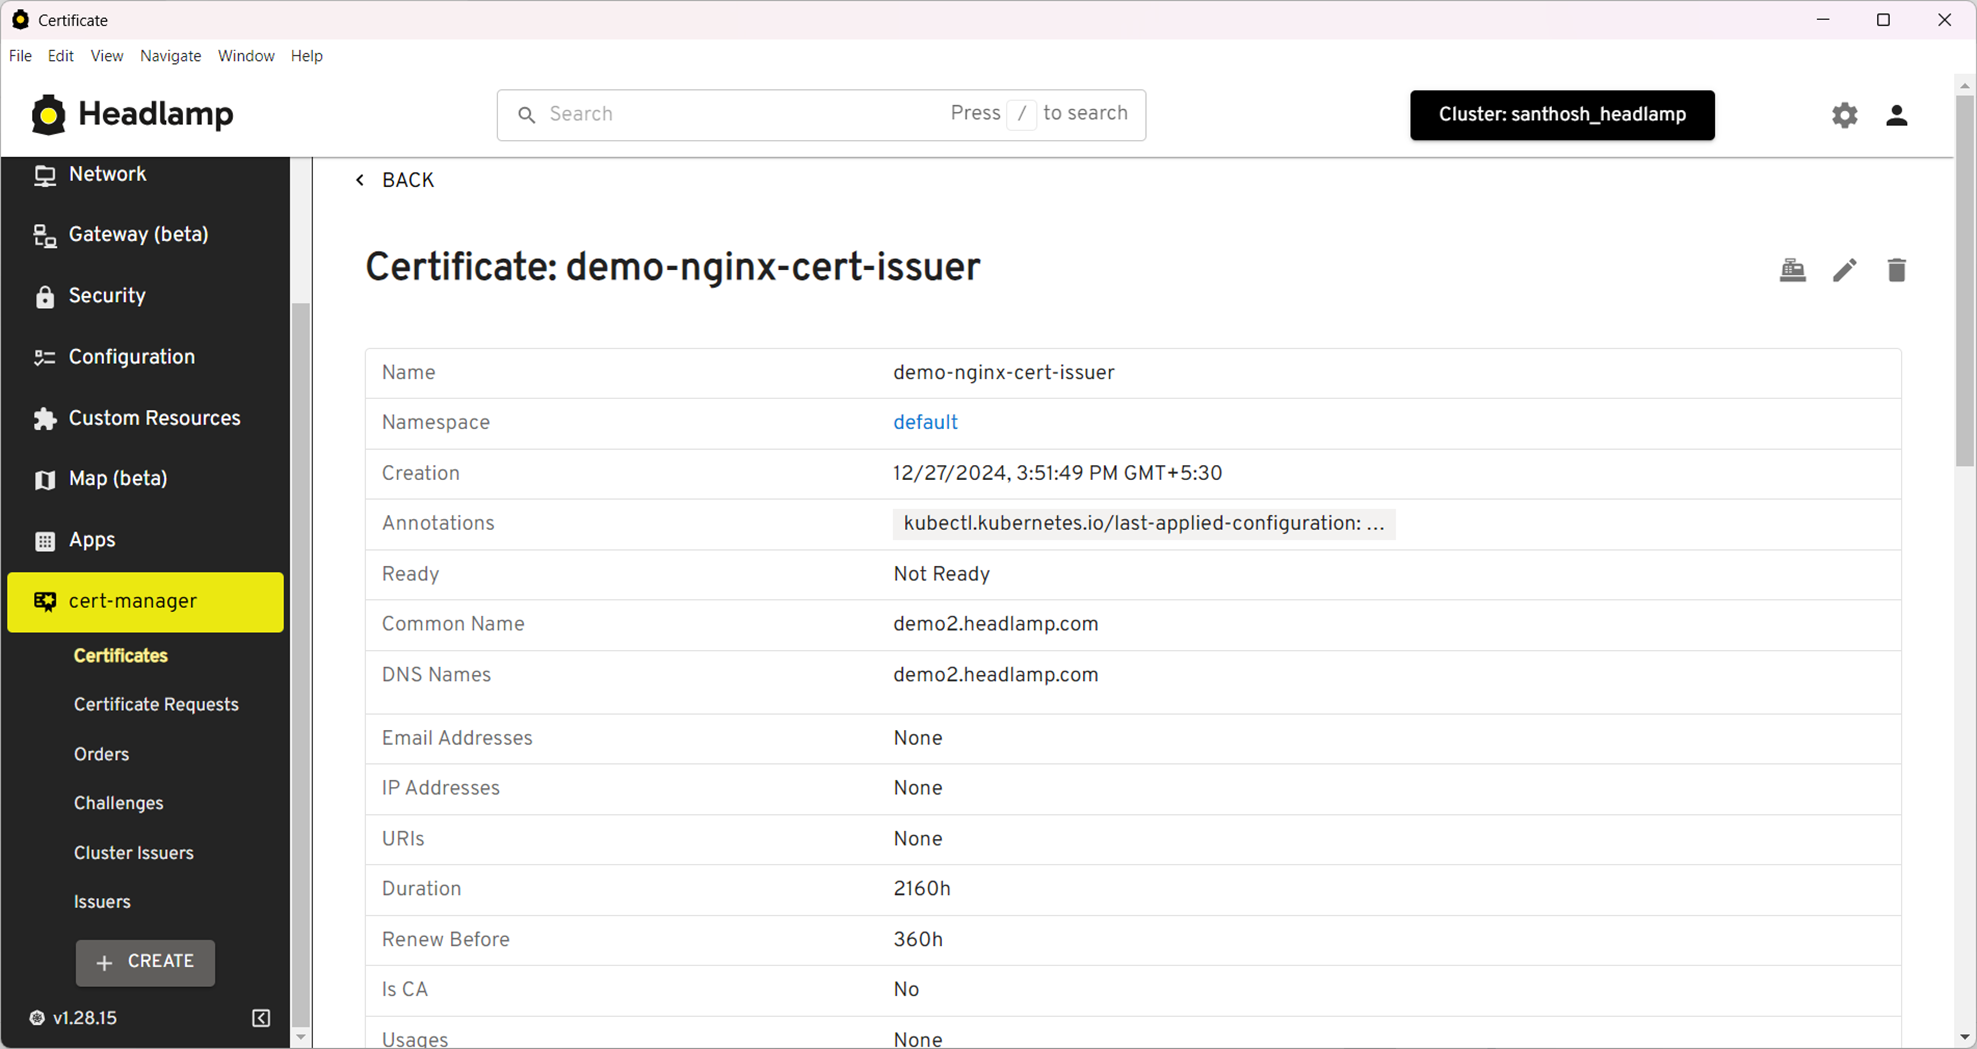The height and width of the screenshot is (1049, 1977).
Task: Click the Certificate: demo-nginx-cert-issuer heading
Action: click(x=672, y=268)
